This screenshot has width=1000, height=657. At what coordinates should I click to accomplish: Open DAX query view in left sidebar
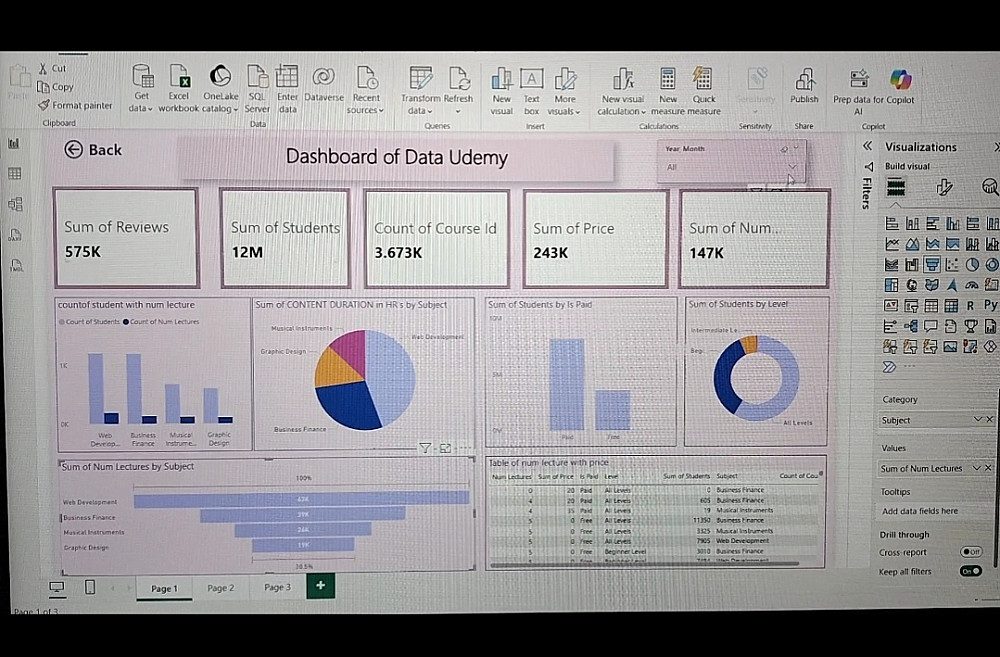click(x=15, y=235)
